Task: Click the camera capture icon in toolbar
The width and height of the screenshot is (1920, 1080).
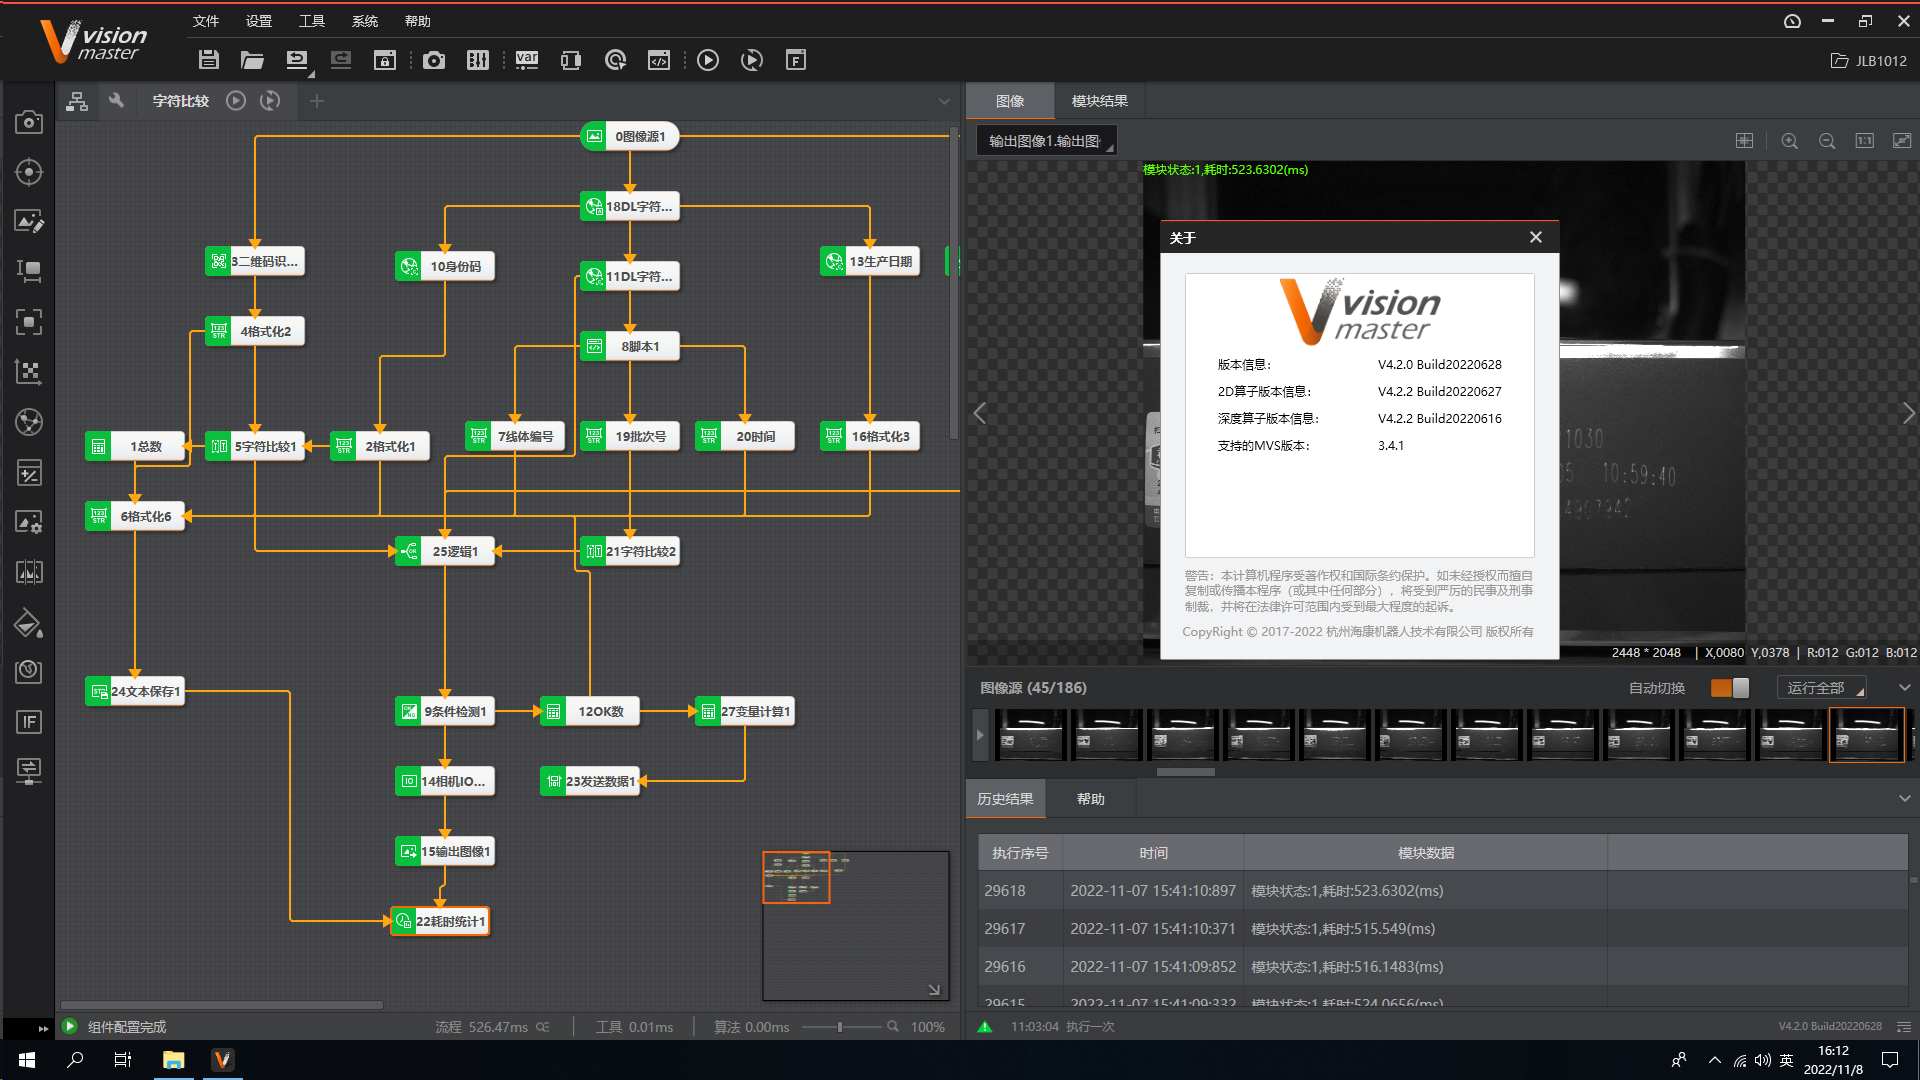Action: (x=431, y=61)
